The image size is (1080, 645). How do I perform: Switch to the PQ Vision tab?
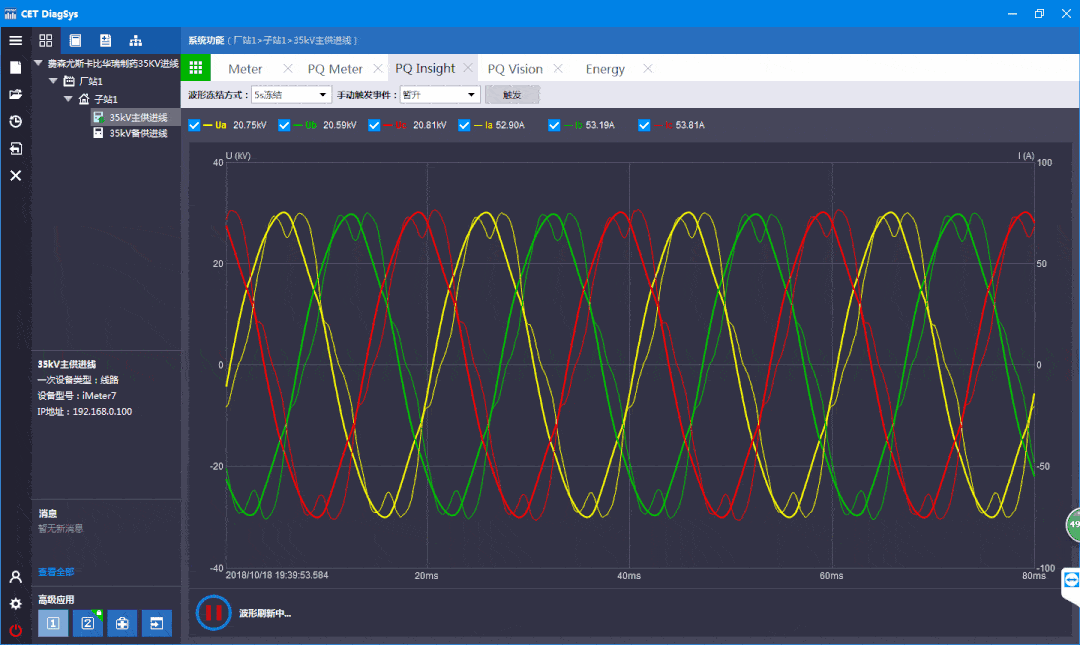click(x=515, y=69)
